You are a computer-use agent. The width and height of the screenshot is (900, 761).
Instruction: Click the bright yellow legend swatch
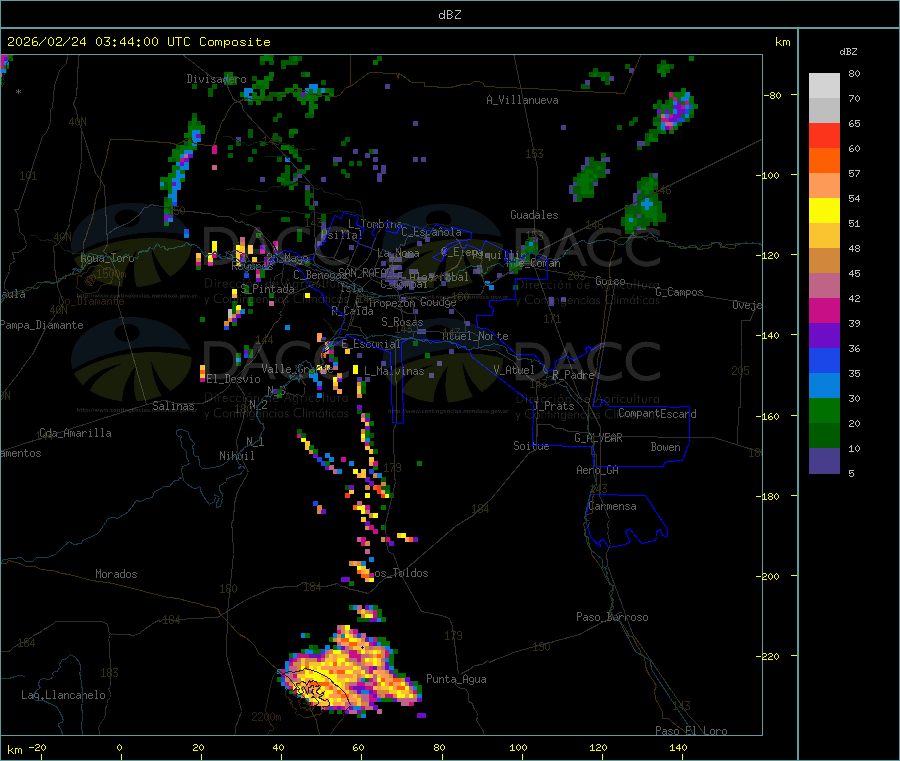(x=824, y=211)
